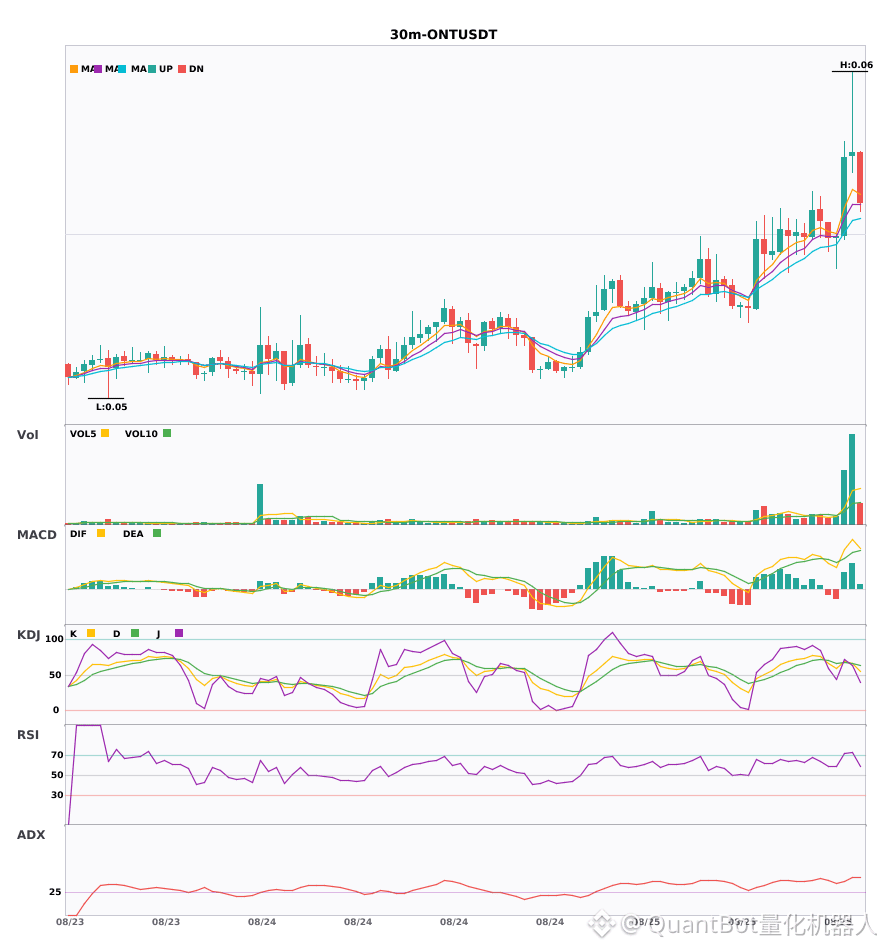Click the tallest teal volume bar
This screenshot has width=885, height=950.
click(x=852, y=479)
